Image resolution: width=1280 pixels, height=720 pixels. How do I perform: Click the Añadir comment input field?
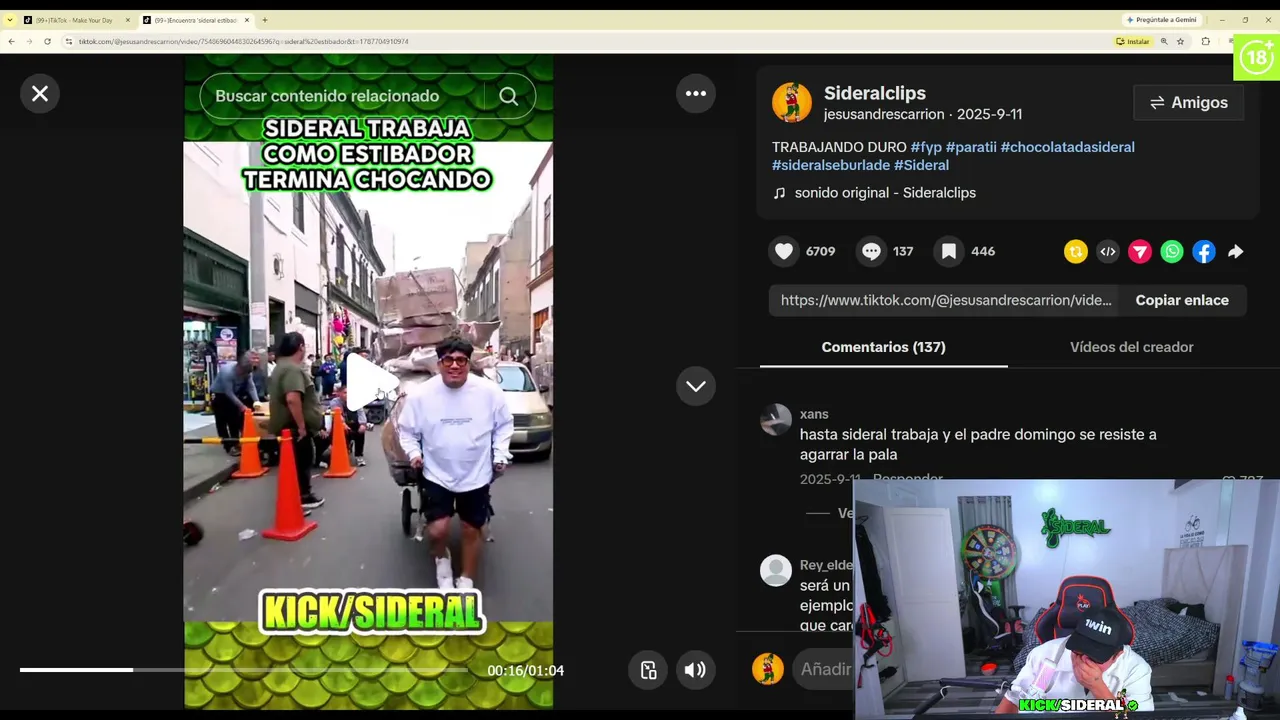click(822, 669)
